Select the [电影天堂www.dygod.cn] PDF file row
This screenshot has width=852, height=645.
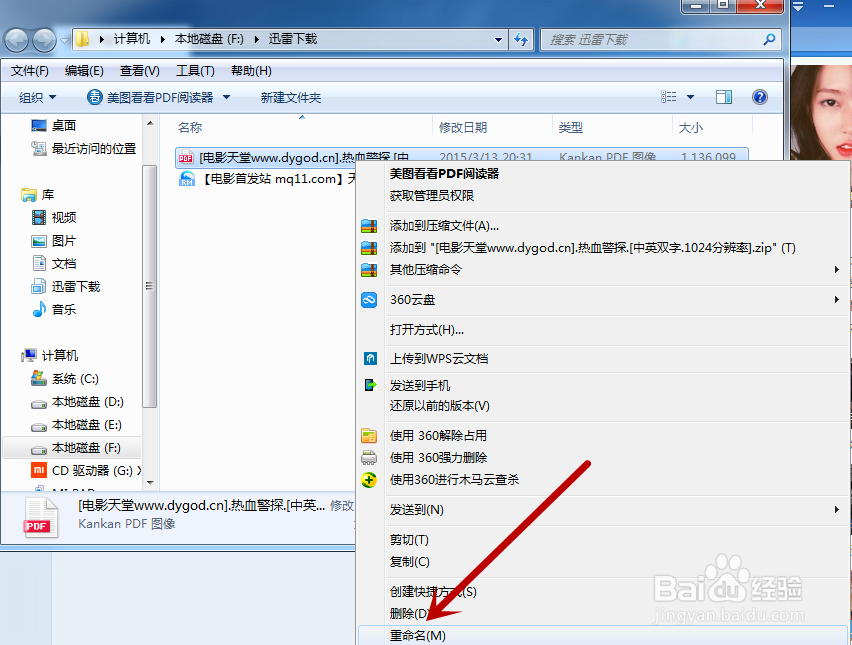pos(461,157)
